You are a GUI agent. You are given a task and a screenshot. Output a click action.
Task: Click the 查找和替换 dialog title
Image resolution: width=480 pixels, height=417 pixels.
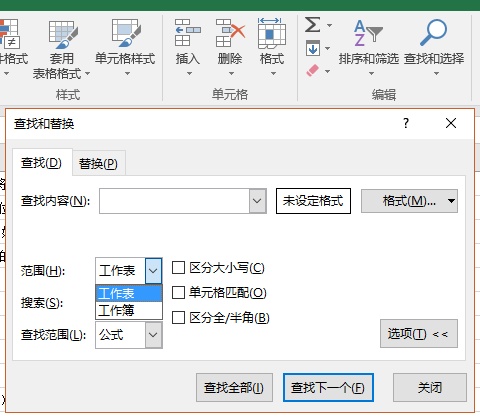[44, 124]
